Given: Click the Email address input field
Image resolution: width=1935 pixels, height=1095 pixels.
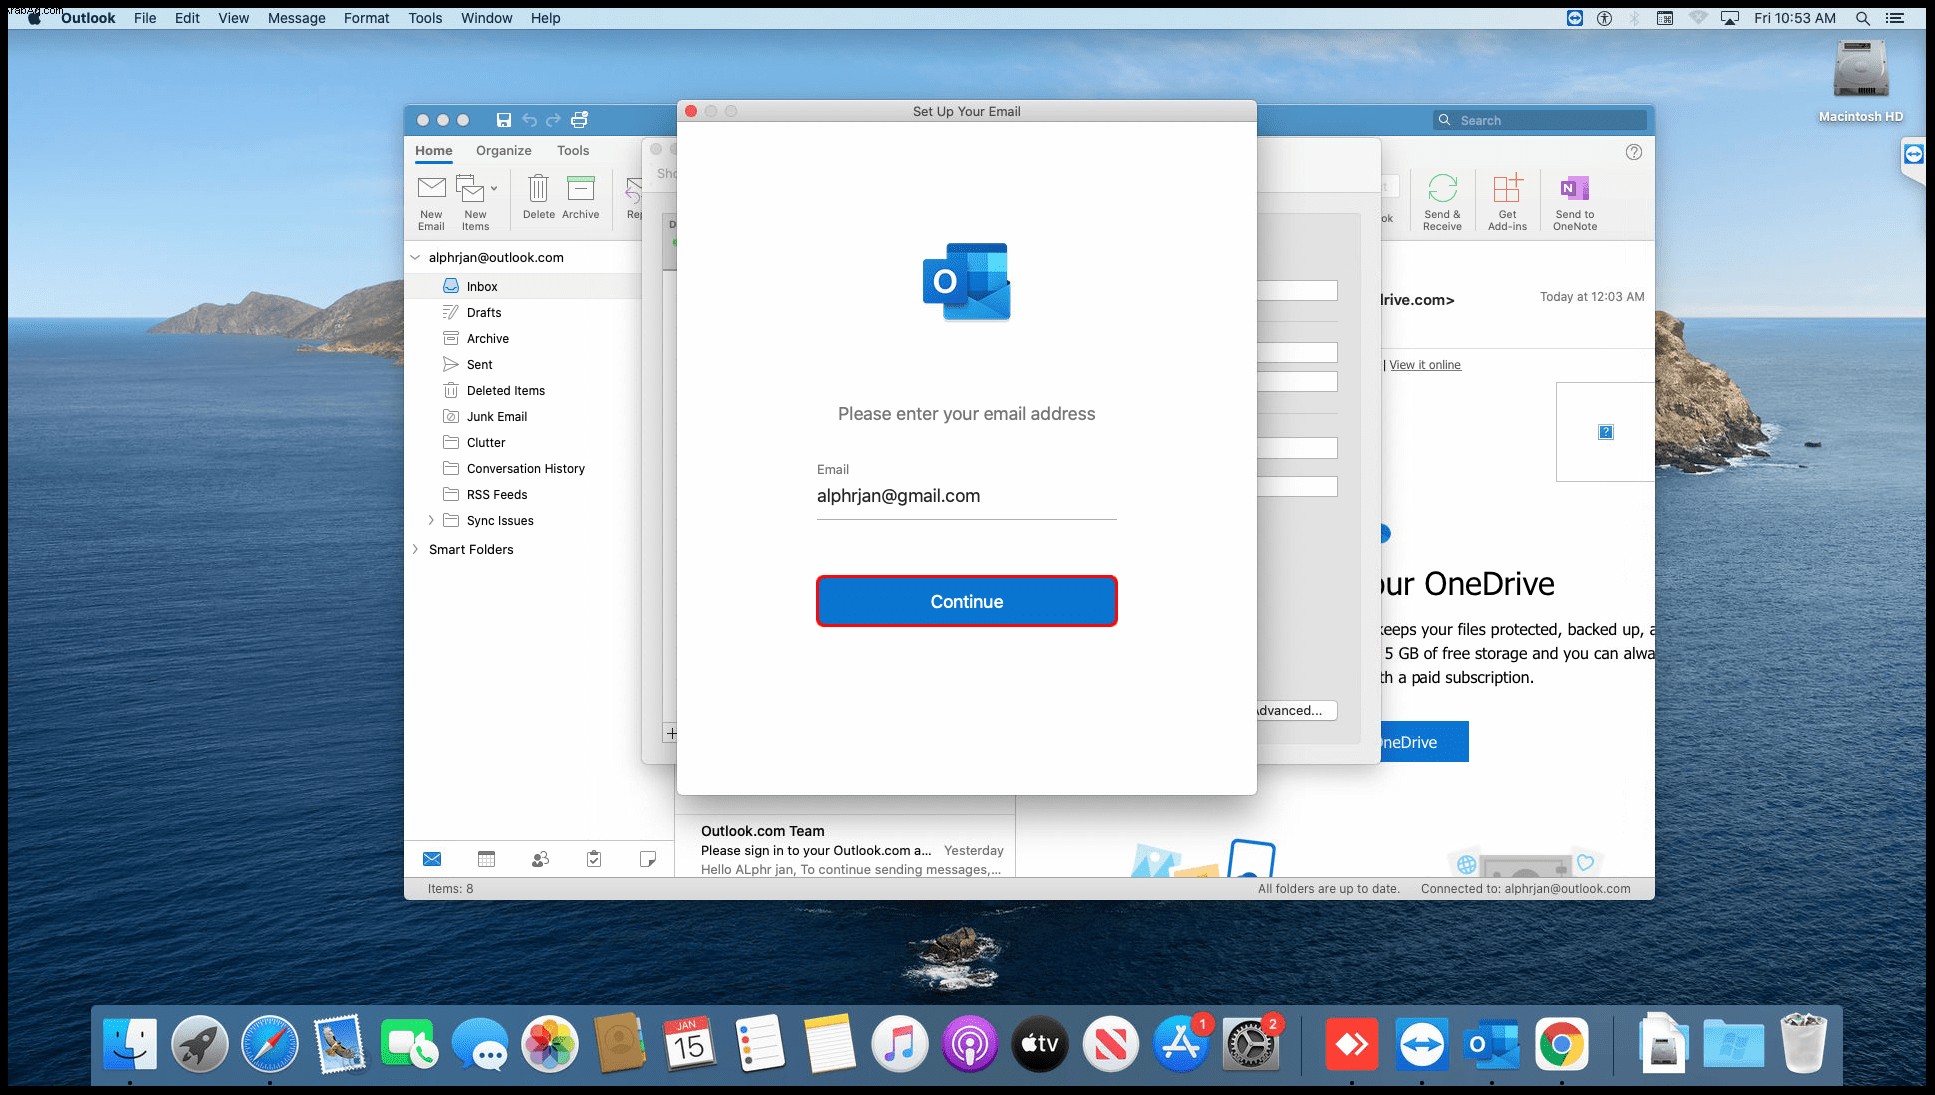Looking at the screenshot, I should (x=966, y=496).
